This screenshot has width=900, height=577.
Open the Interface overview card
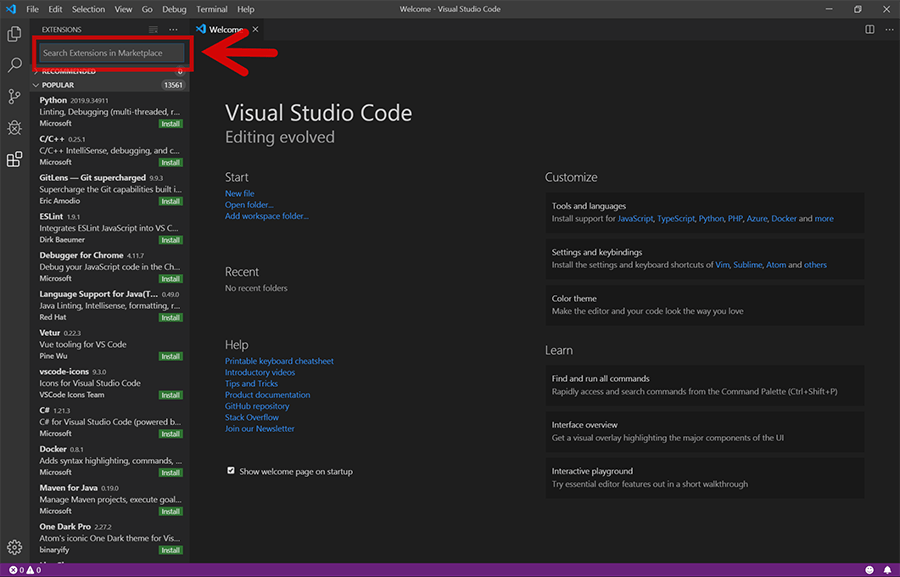tap(705, 431)
